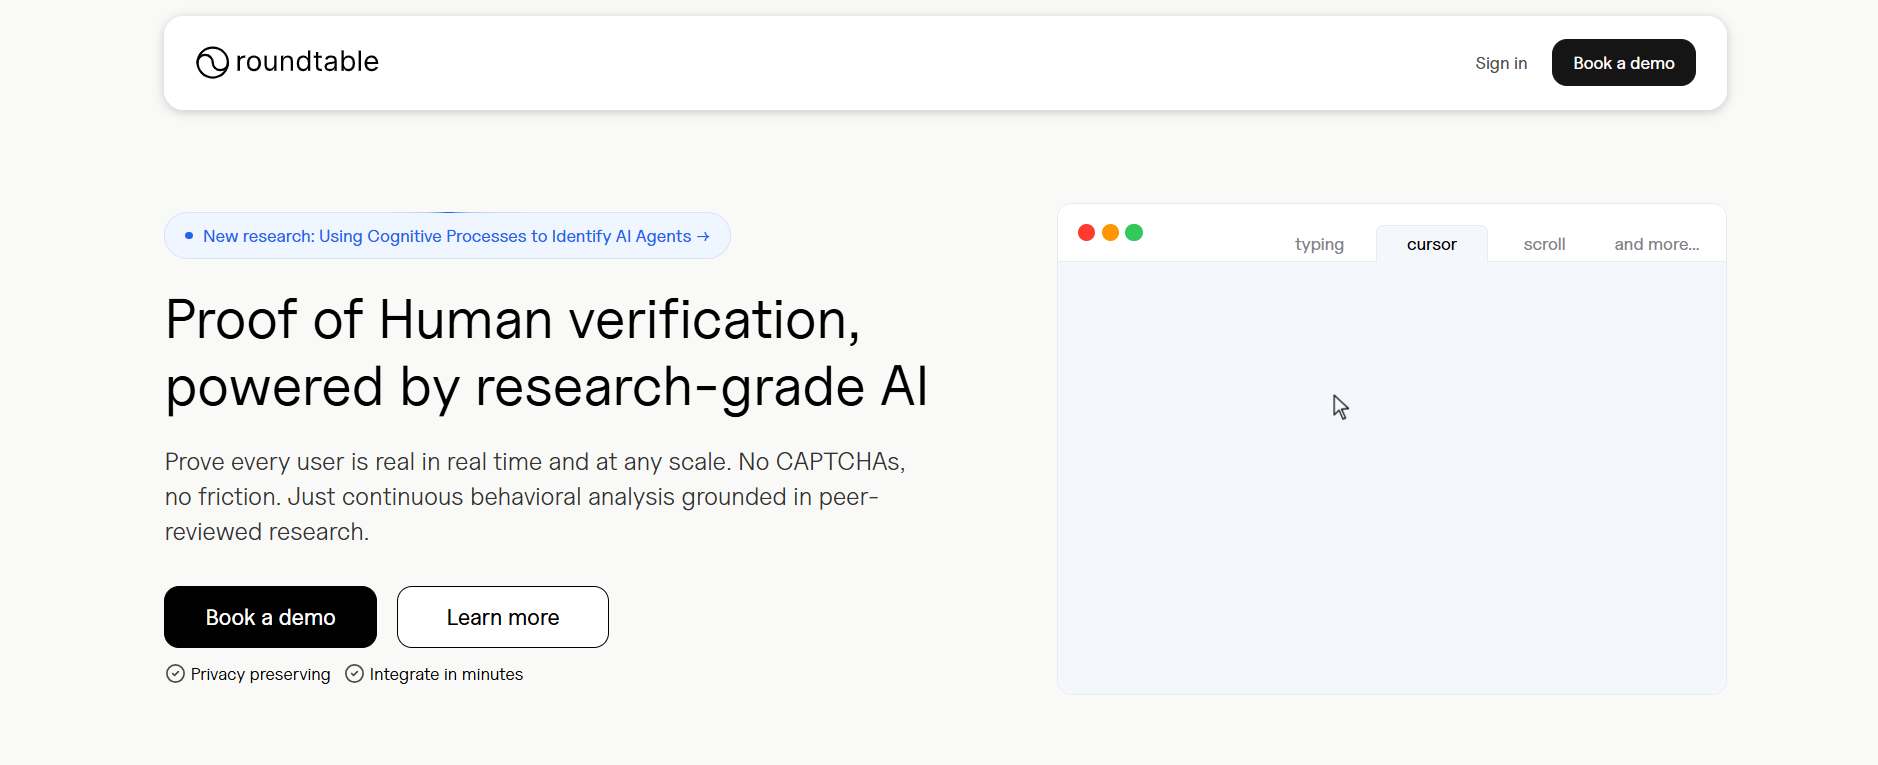The height and width of the screenshot is (765, 1878).
Task: Click the orange dot in demo window
Action: point(1110,232)
